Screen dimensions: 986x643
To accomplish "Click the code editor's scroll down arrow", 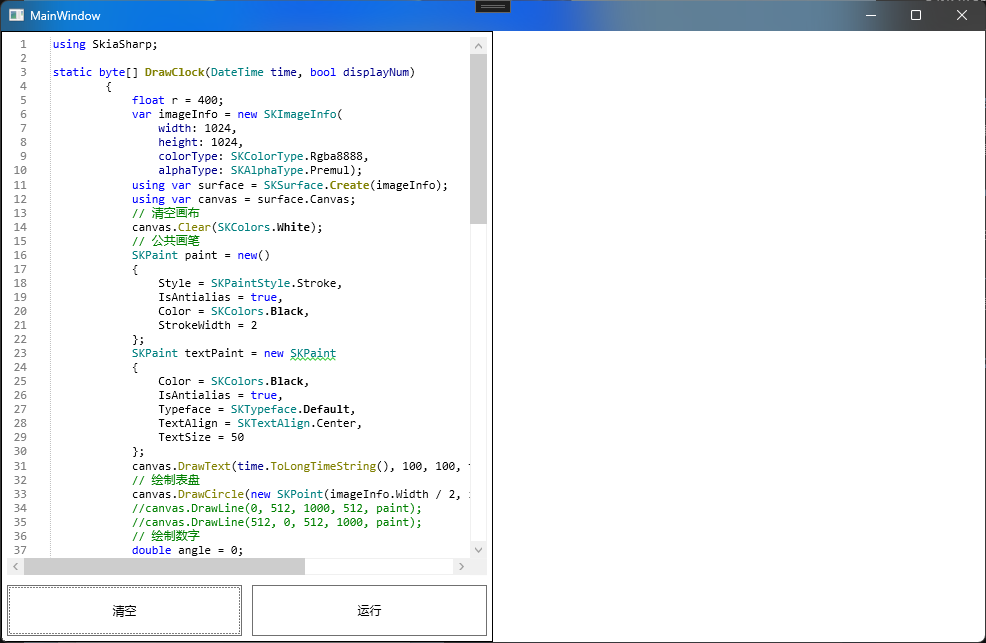I will point(478,549).
